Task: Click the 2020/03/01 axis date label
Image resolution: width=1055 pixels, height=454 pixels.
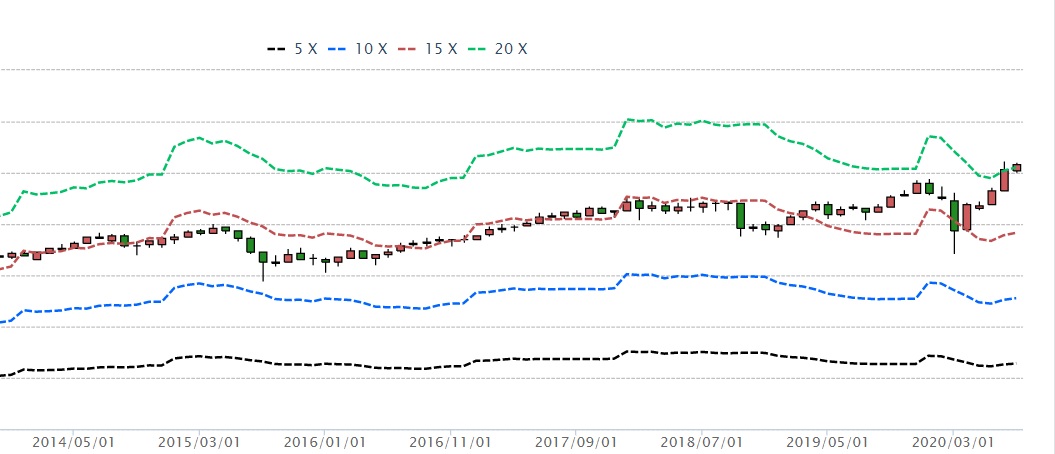Action: click(x=953, y=443)
